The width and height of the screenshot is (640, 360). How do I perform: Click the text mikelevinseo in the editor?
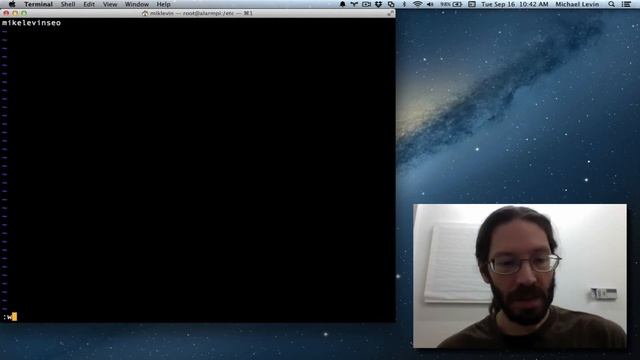pos(31,23)
